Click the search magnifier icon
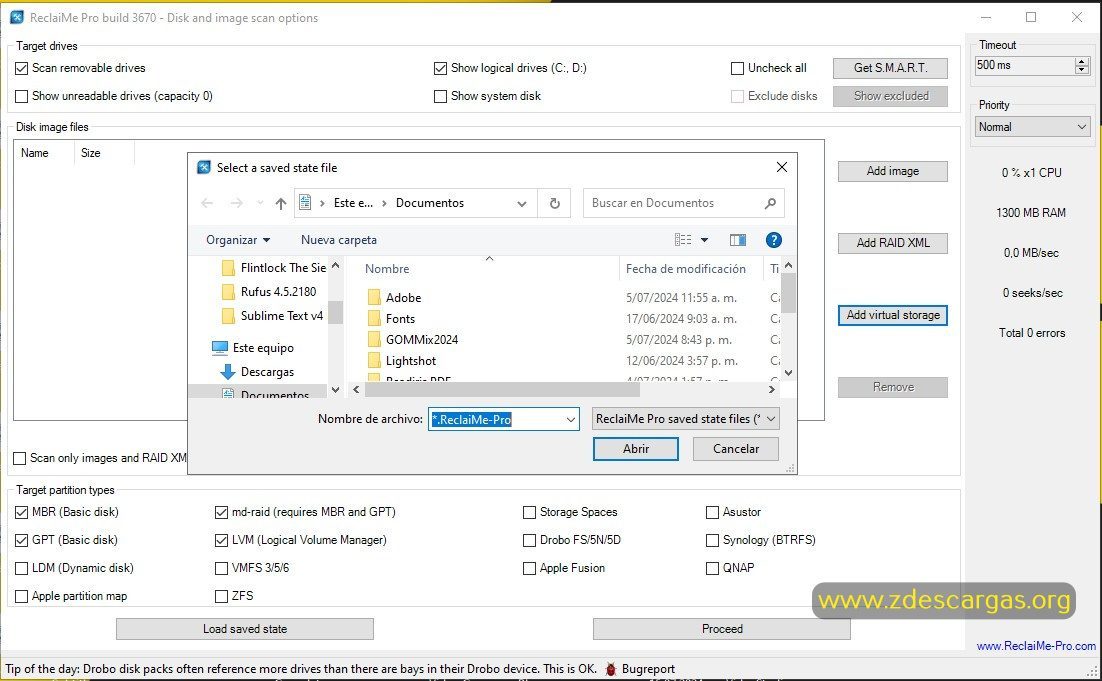Viewport: 1102px width, 681px height. (770, 203)
